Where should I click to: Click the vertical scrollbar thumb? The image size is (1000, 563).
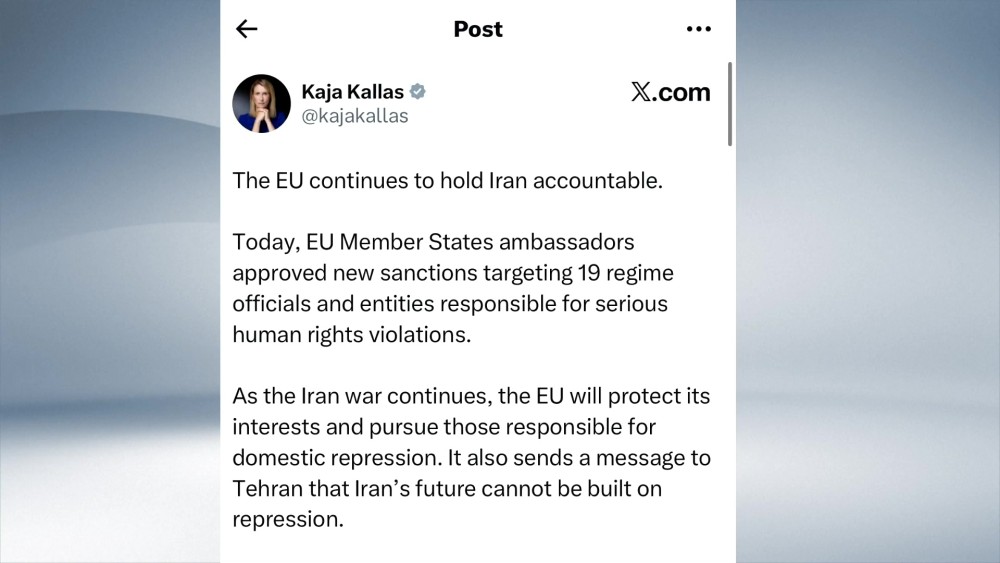click(730, 103)
